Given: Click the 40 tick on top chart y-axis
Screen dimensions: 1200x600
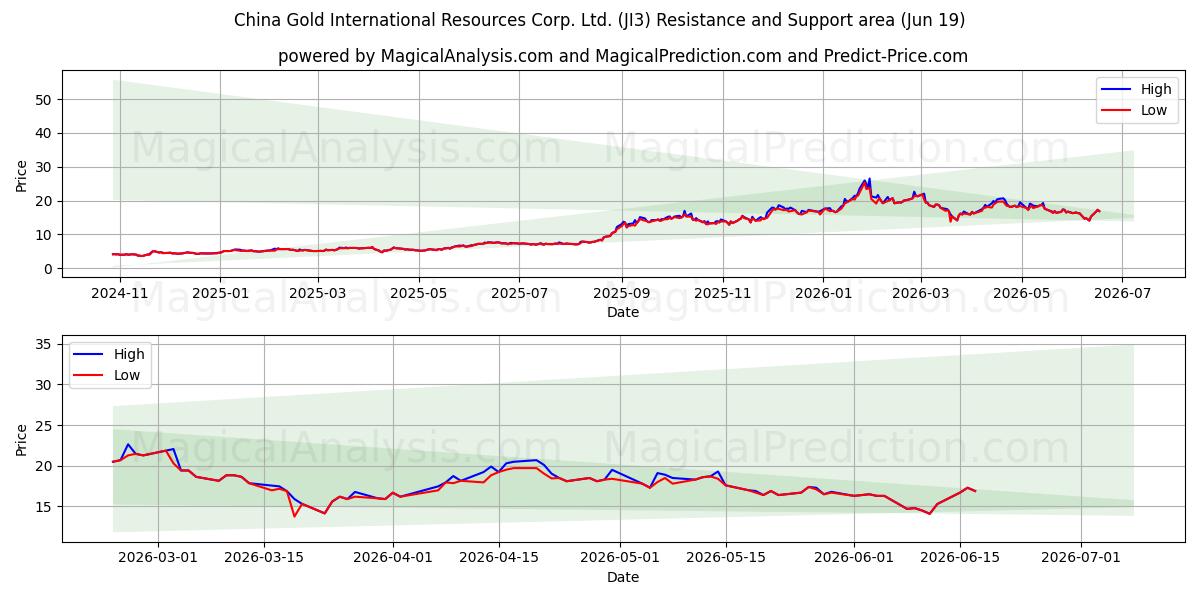Looking at the screenshot, I should point(43,133).
